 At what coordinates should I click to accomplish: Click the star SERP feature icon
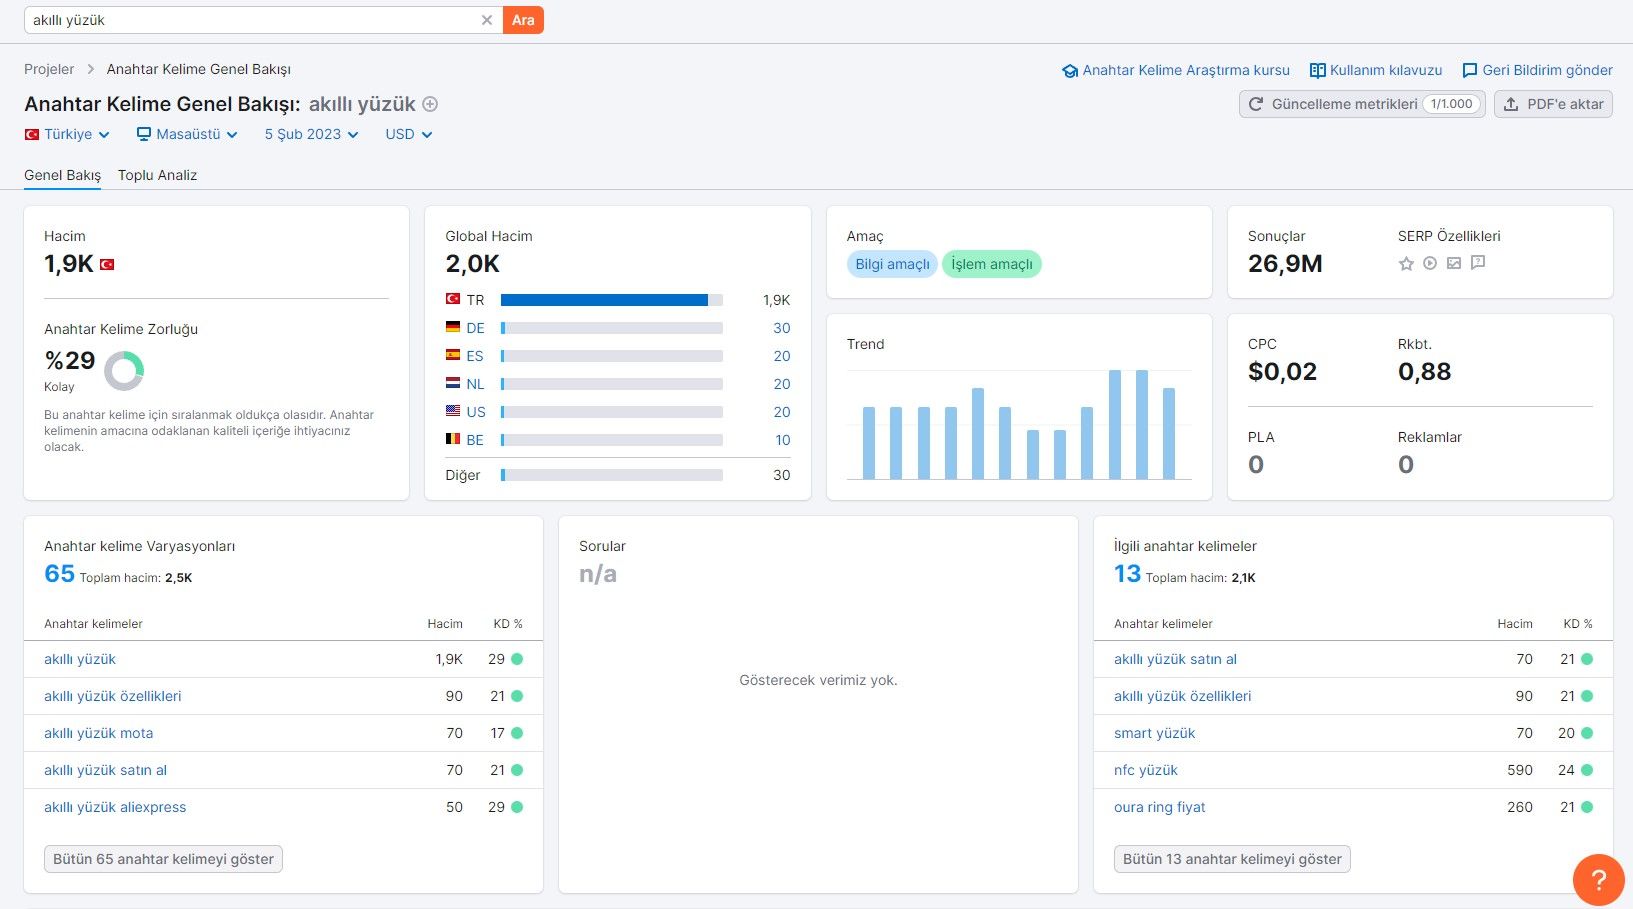[x=1406, y=264]
